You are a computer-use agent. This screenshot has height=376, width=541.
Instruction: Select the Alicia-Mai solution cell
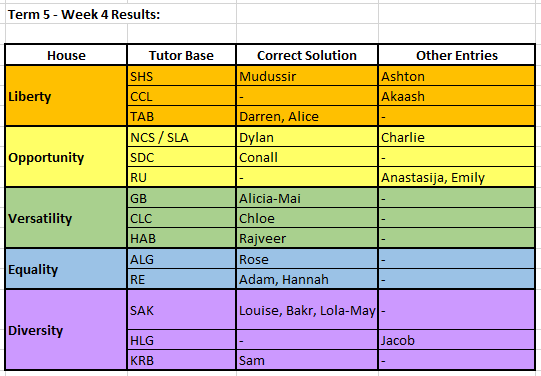[307, 198]
